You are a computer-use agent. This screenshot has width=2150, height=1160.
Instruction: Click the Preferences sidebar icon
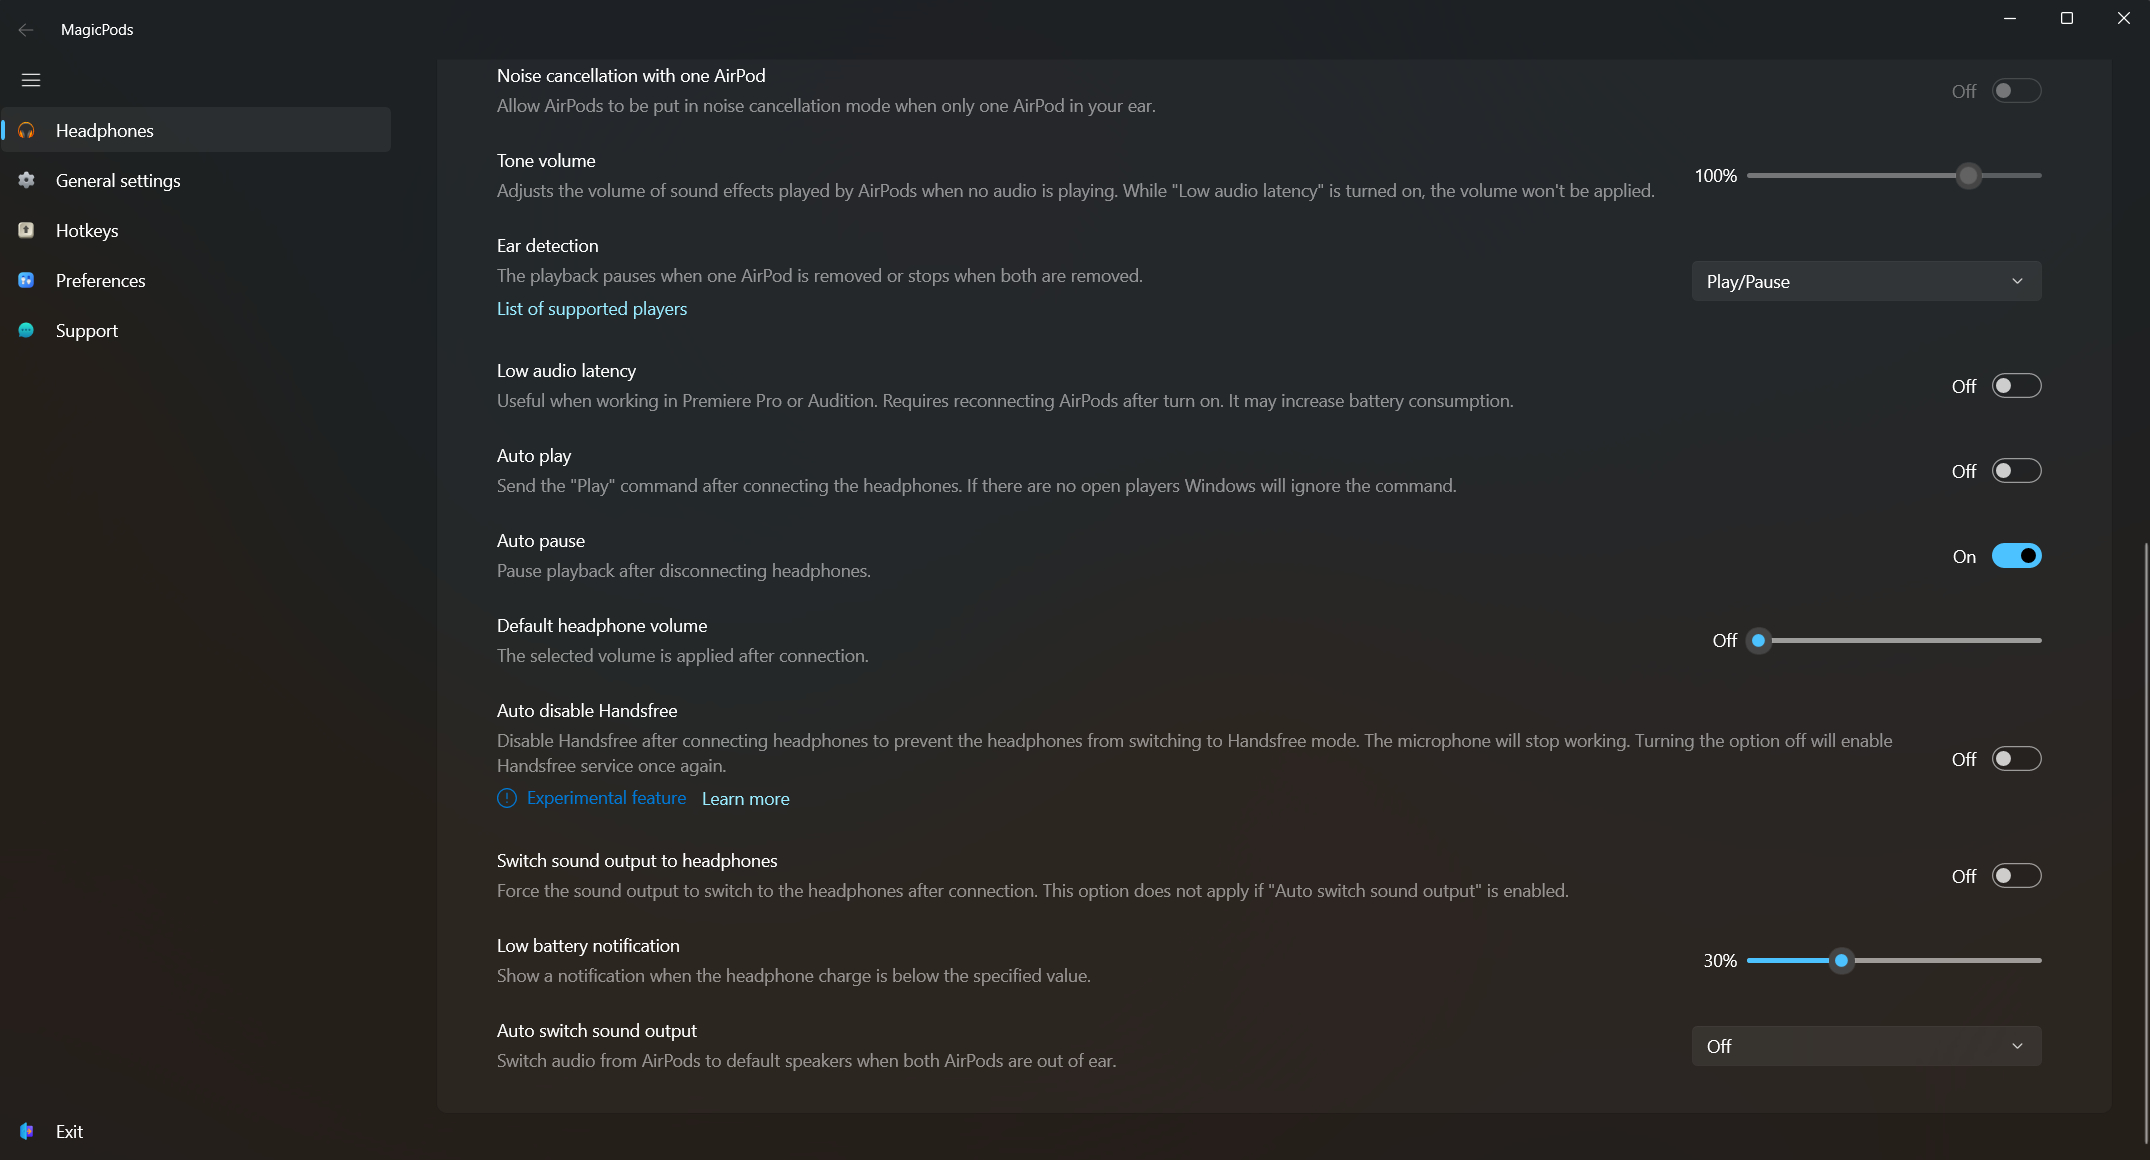click(26, 280)
